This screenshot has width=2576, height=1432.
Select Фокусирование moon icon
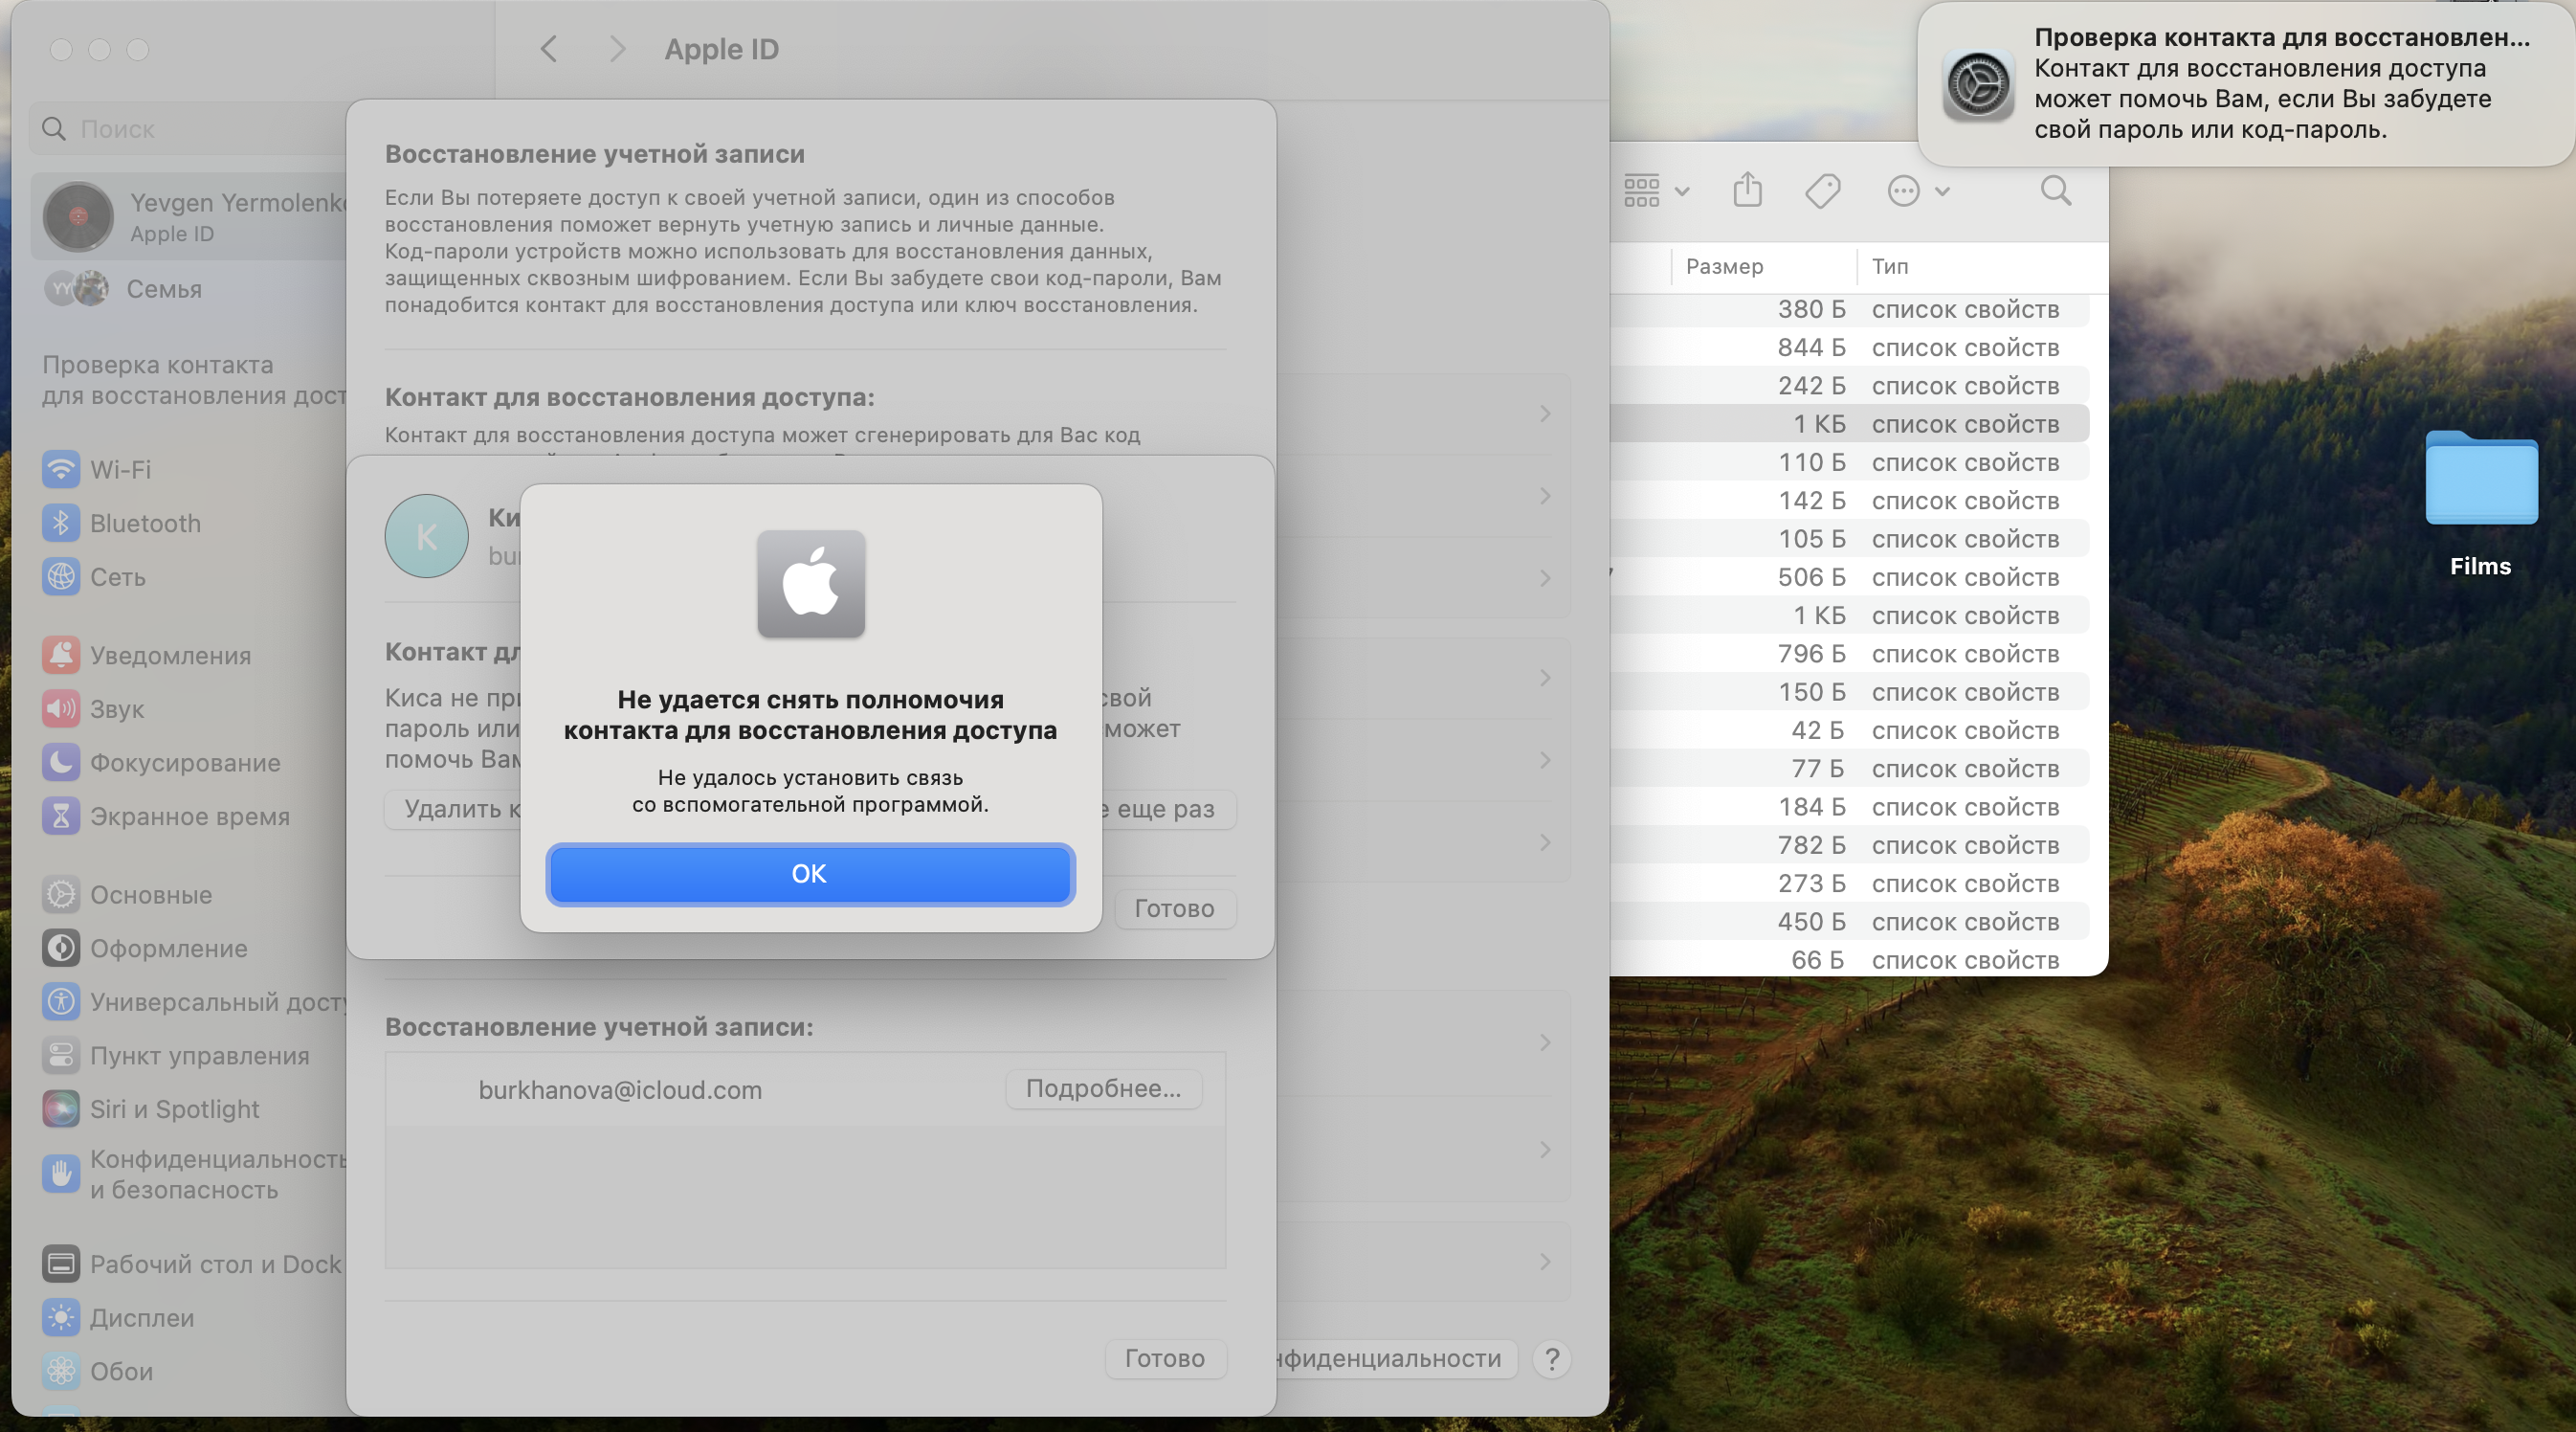point(61,762)
